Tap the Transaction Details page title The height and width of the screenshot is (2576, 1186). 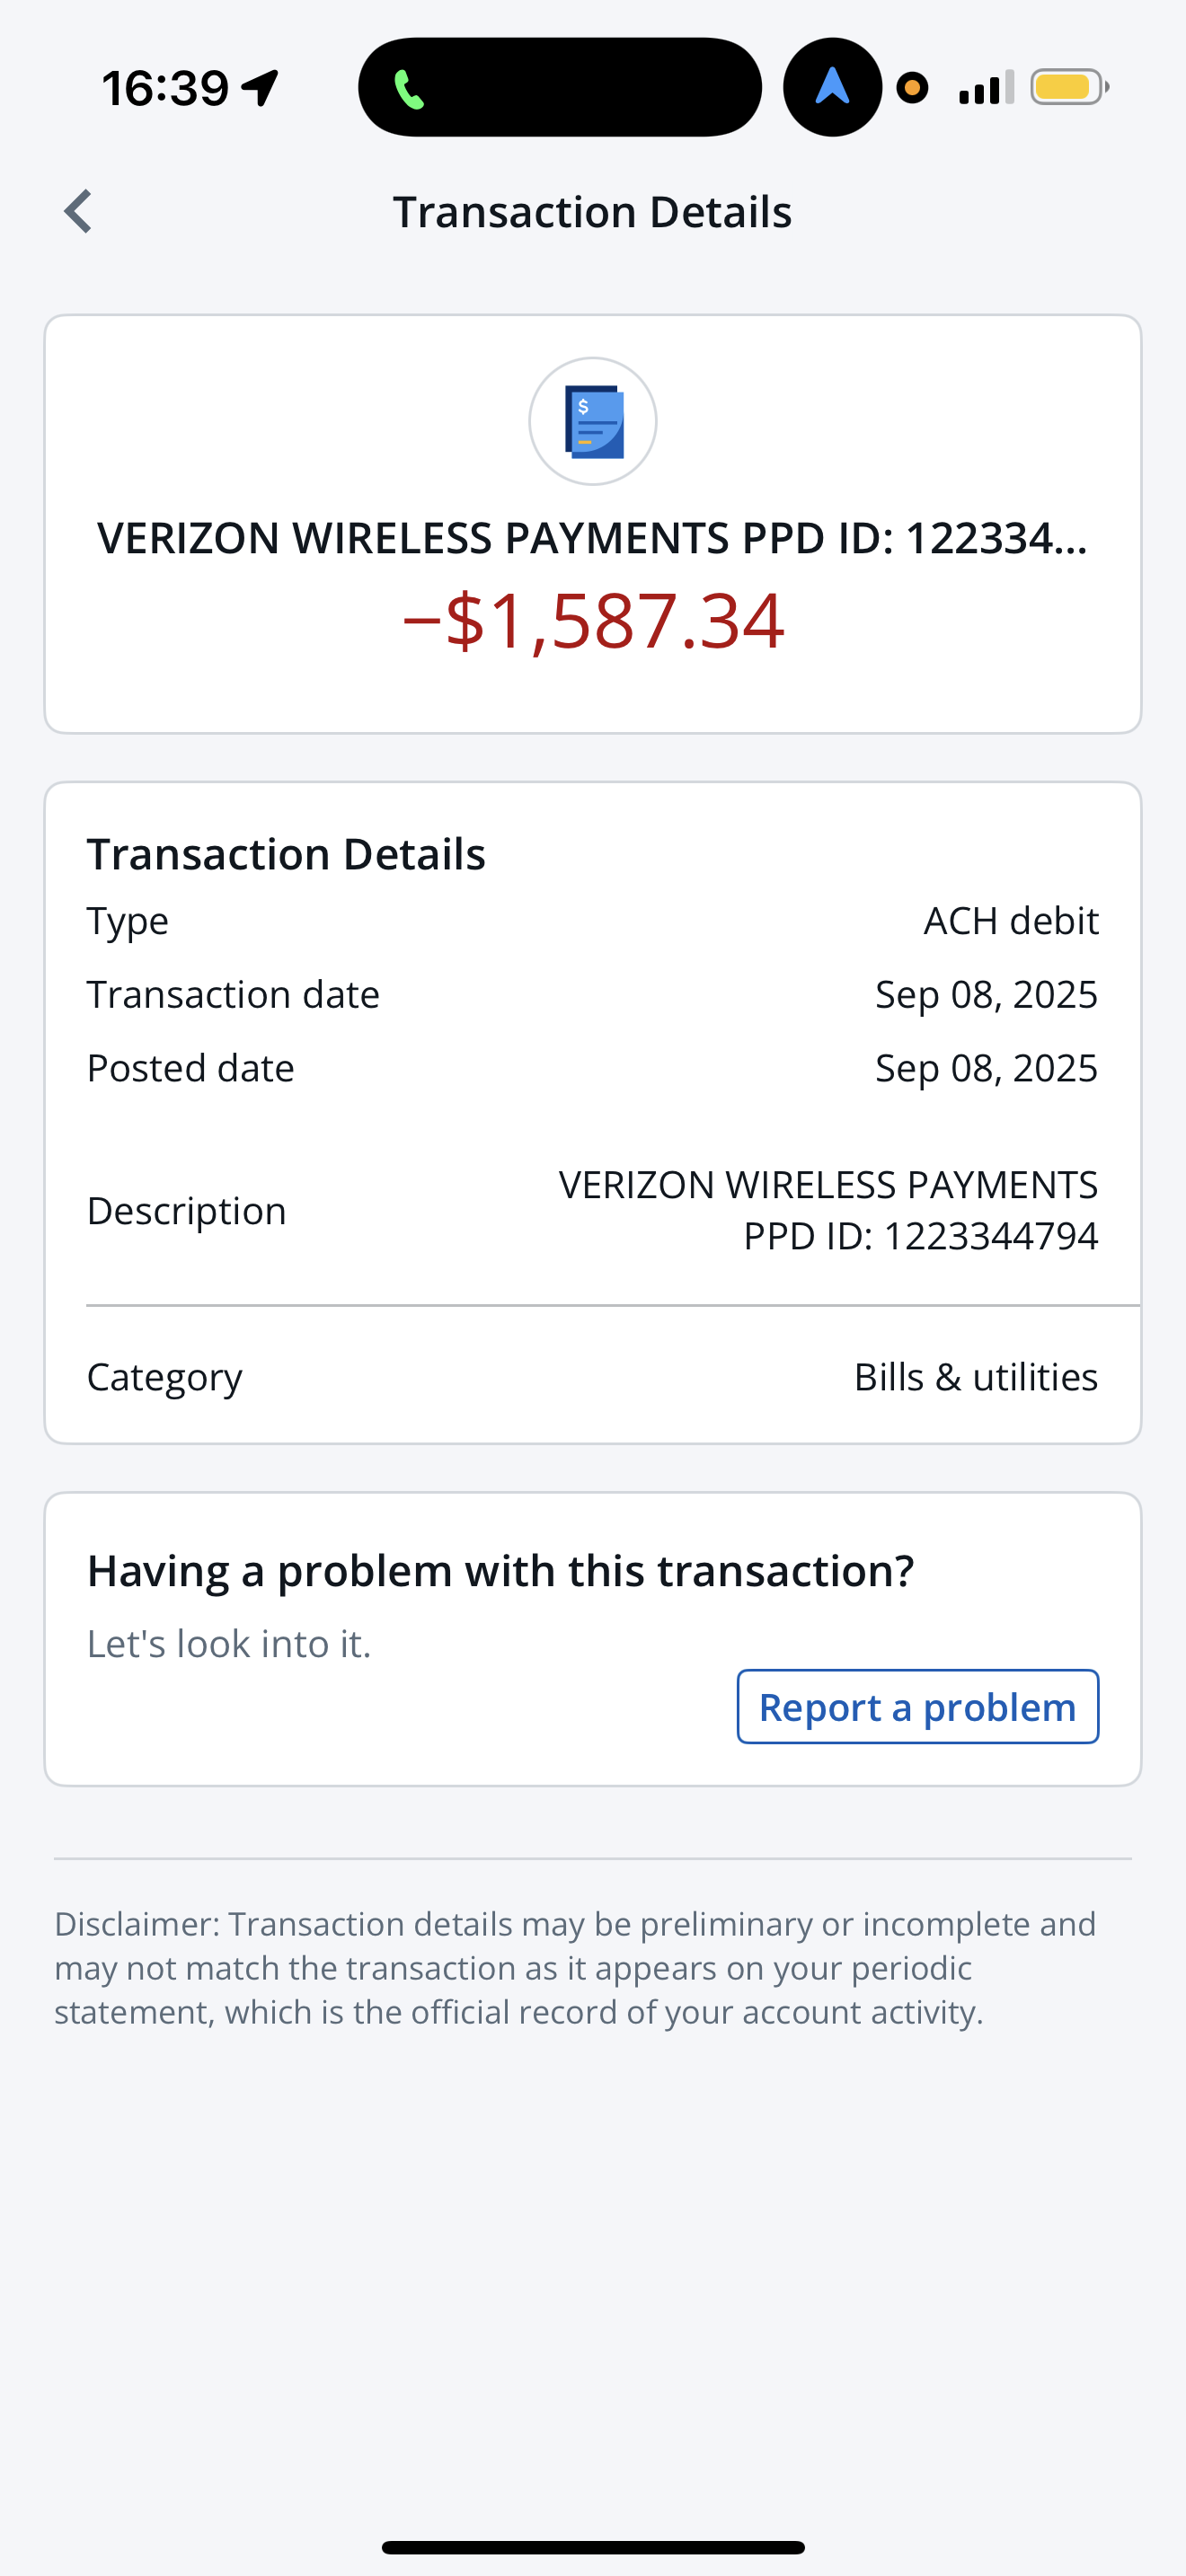coord(592,212)
